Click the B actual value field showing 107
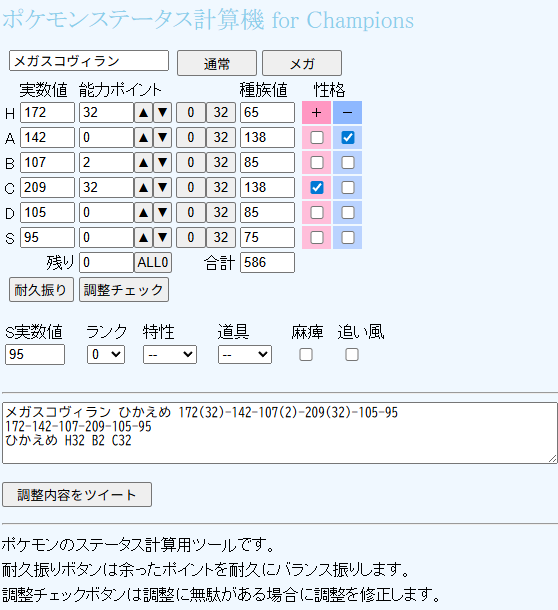 coord(47,162)
